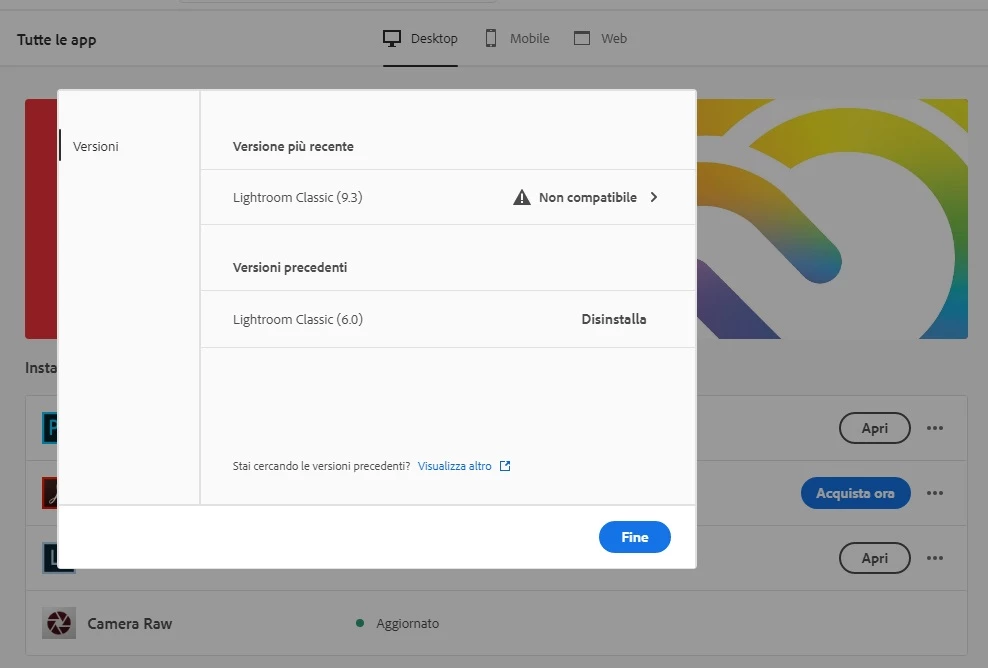
Task: Click the Non compatibile label
Action: tap(588, 197)
